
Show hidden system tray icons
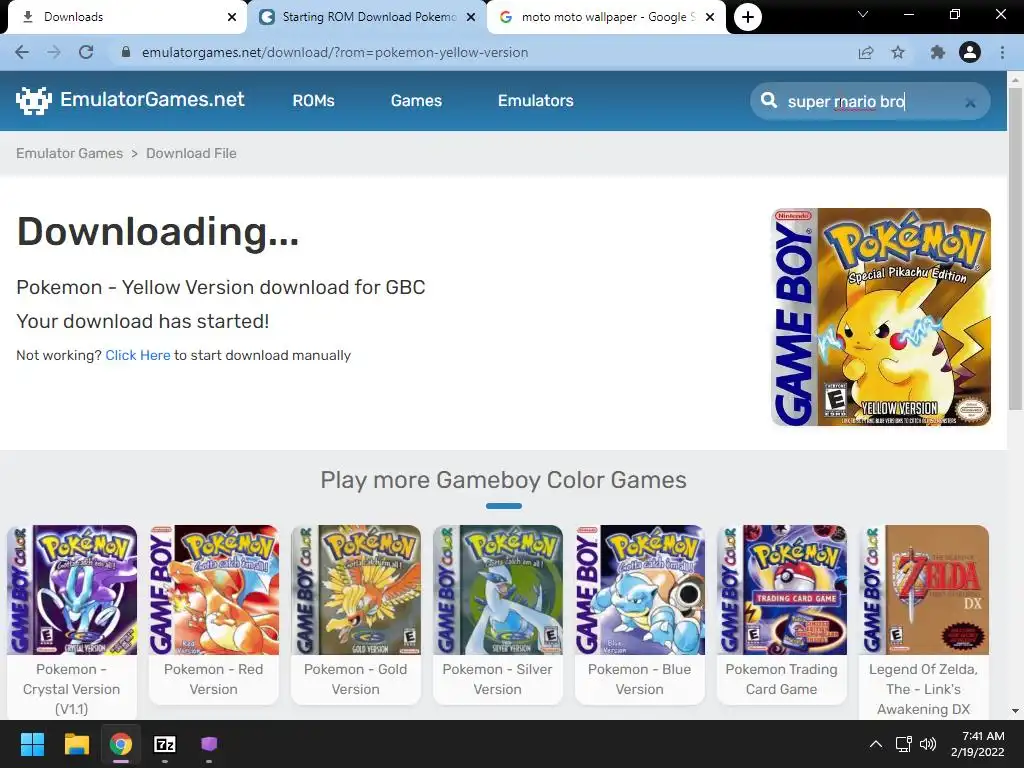tap(876, 744)
